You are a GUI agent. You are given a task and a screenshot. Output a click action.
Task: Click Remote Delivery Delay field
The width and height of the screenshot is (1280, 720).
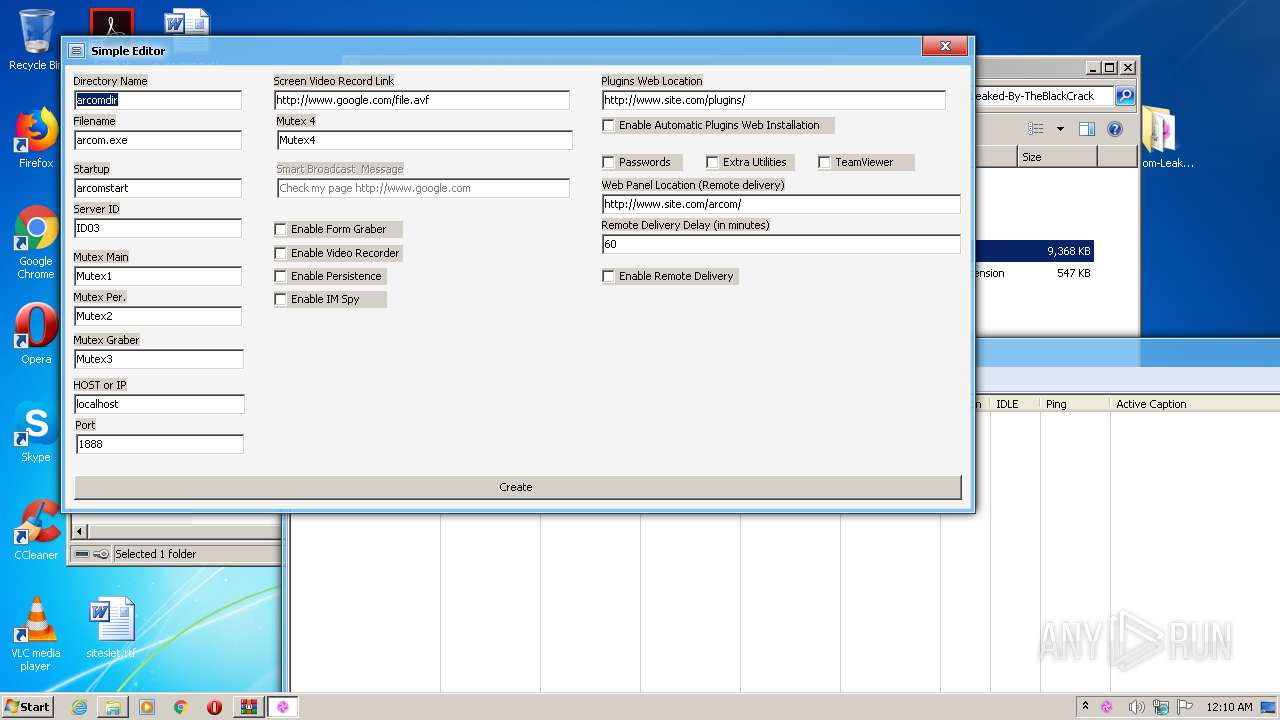click(781, 244)
